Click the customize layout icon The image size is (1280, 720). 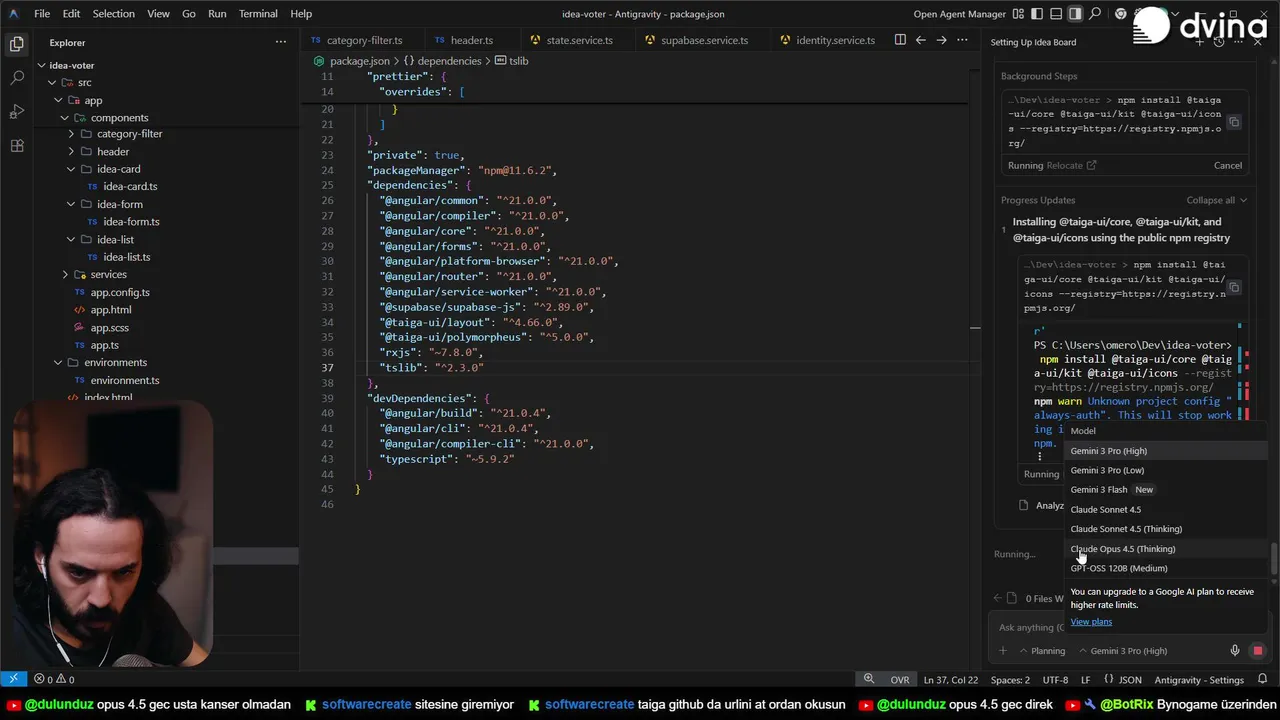click(1018, 14)
